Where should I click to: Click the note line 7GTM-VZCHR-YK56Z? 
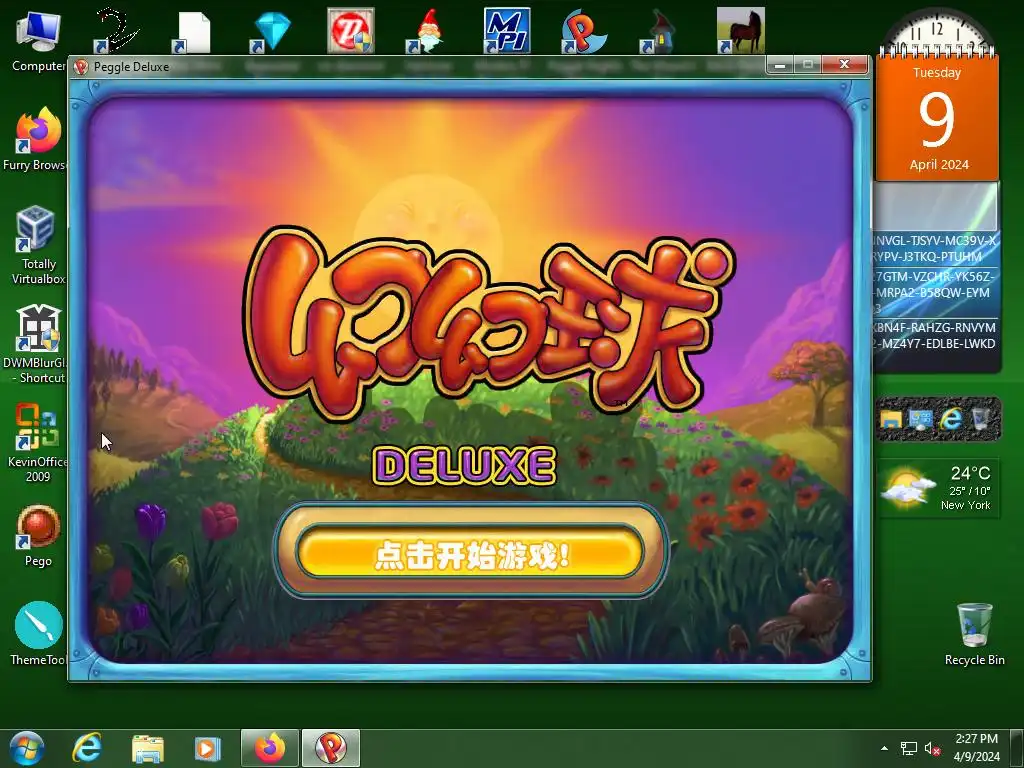coord(935,292)
